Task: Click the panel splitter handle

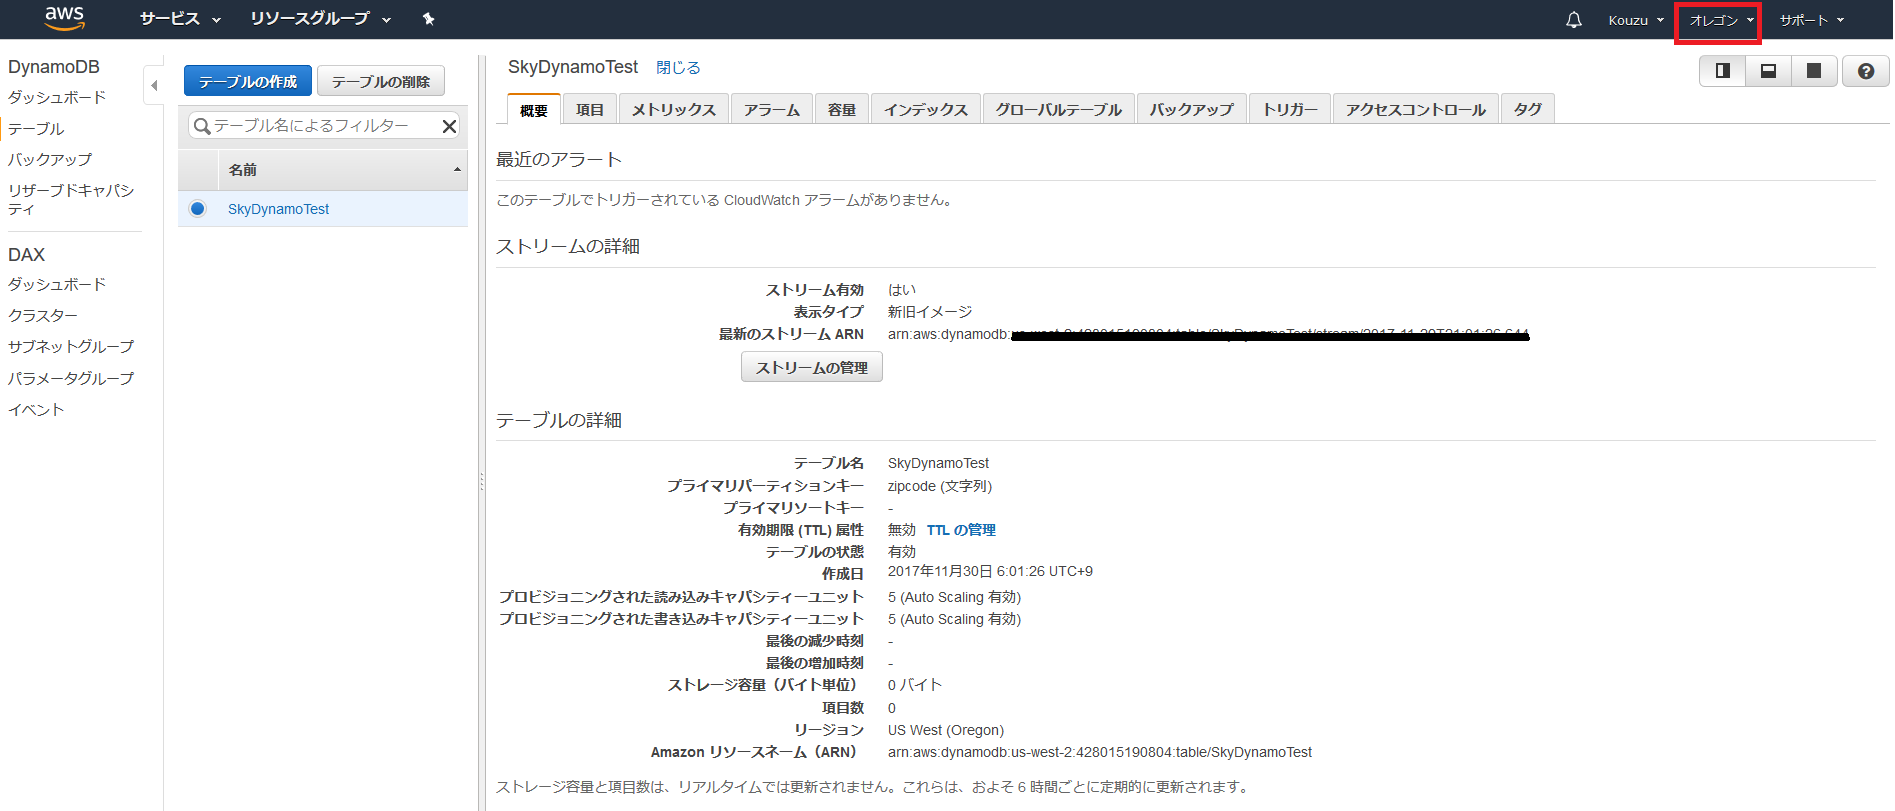Action: [x=481, y=482]
